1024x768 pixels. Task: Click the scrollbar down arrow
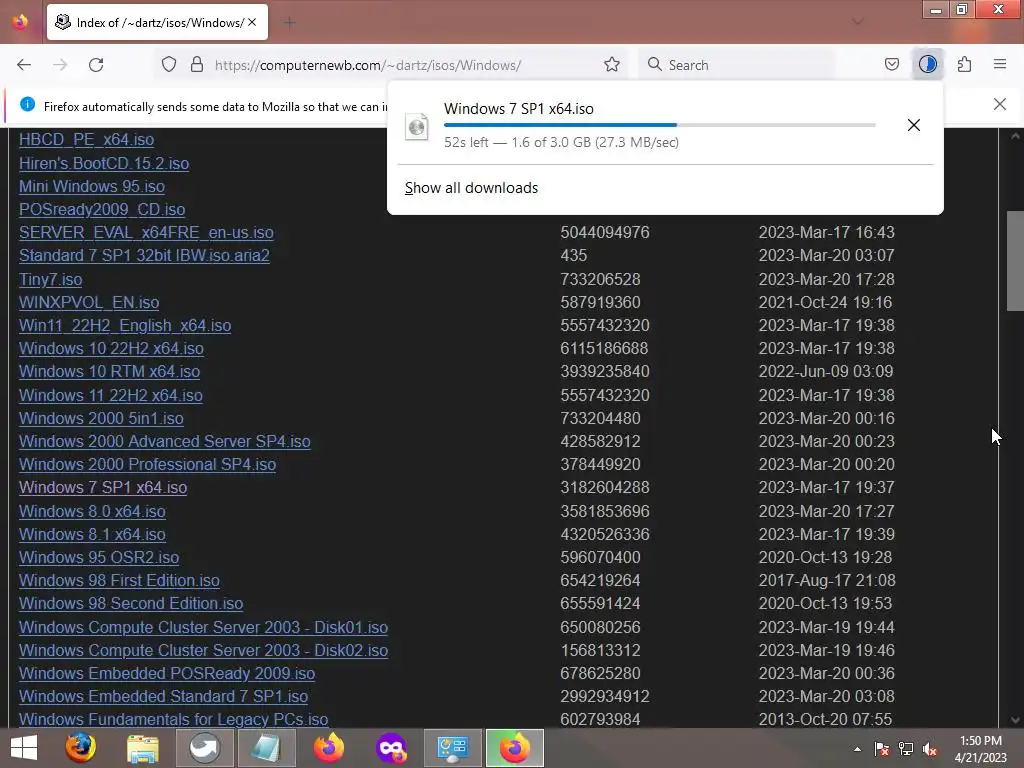[1015, 720]
